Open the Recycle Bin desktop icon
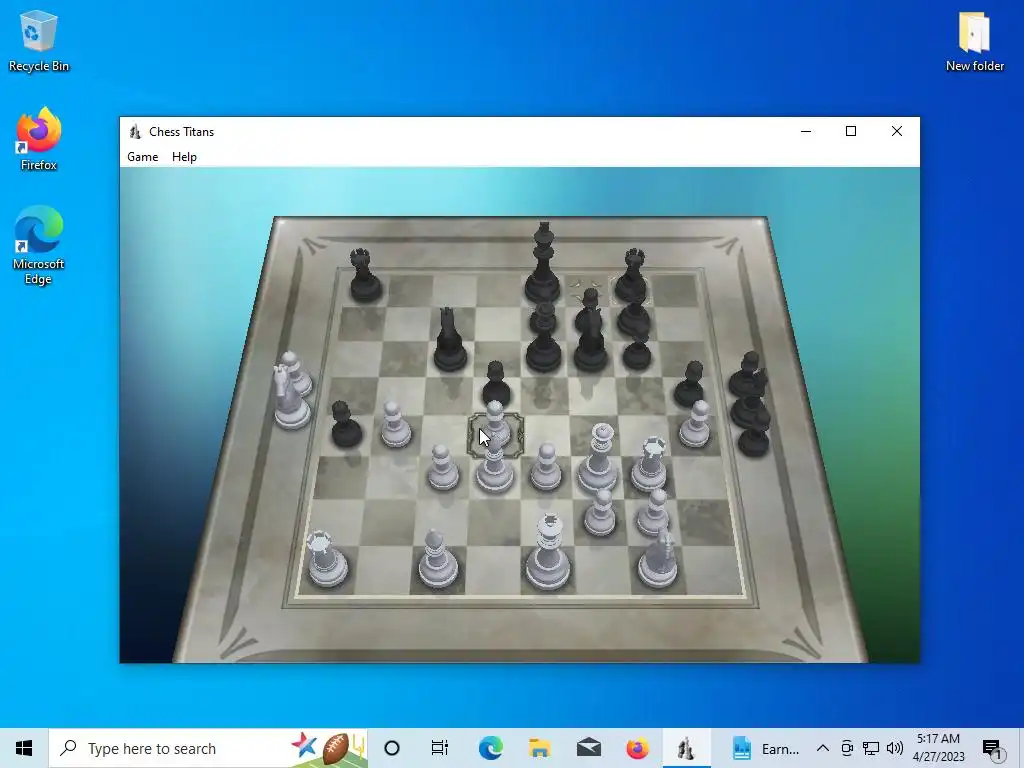 pos(39,41)
